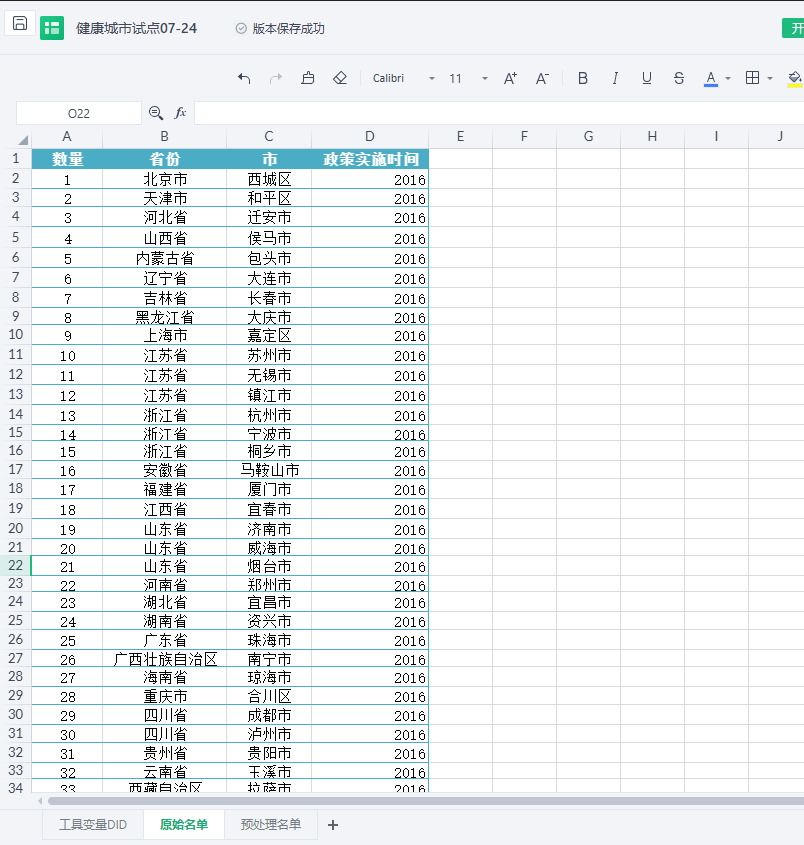Open the borders dropdown arrow

coord(770,79)
